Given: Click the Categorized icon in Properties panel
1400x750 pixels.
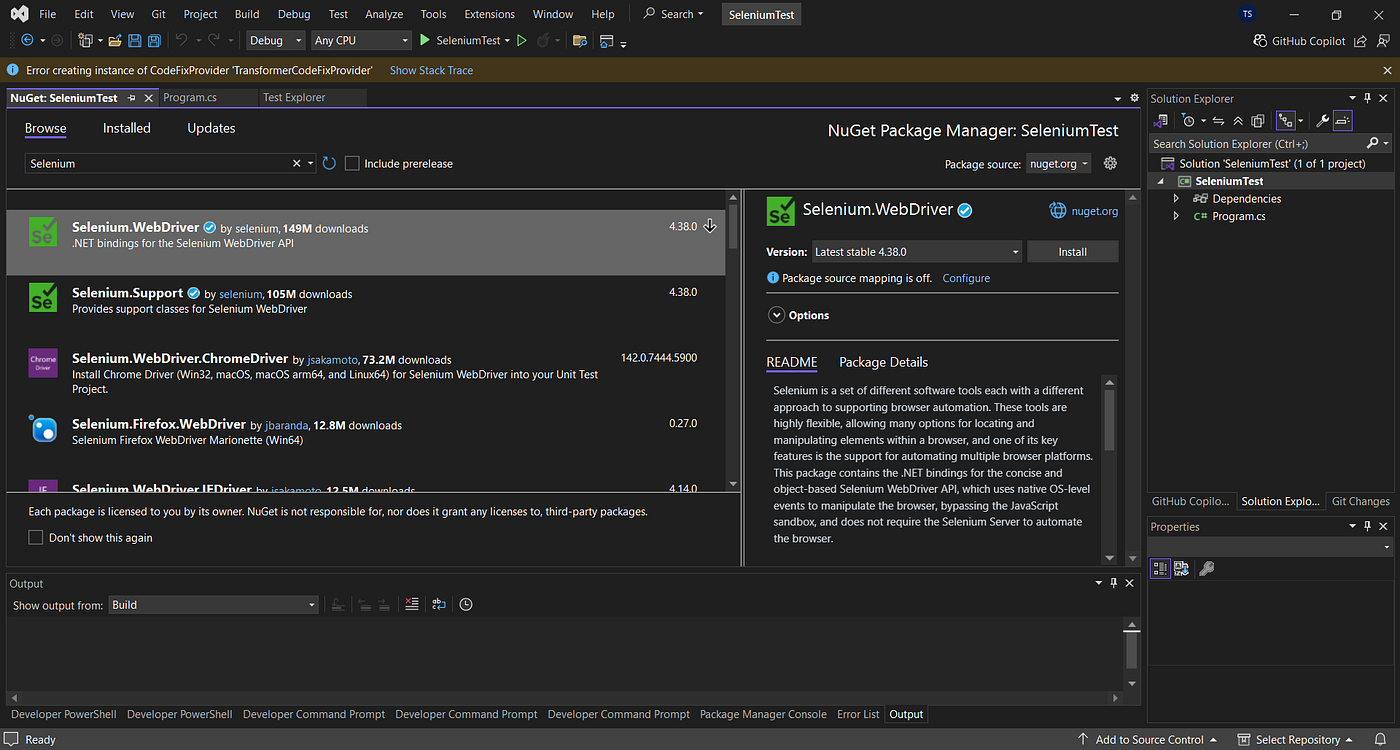Looking at the screenshot, I should click(x=1161, y=568).
